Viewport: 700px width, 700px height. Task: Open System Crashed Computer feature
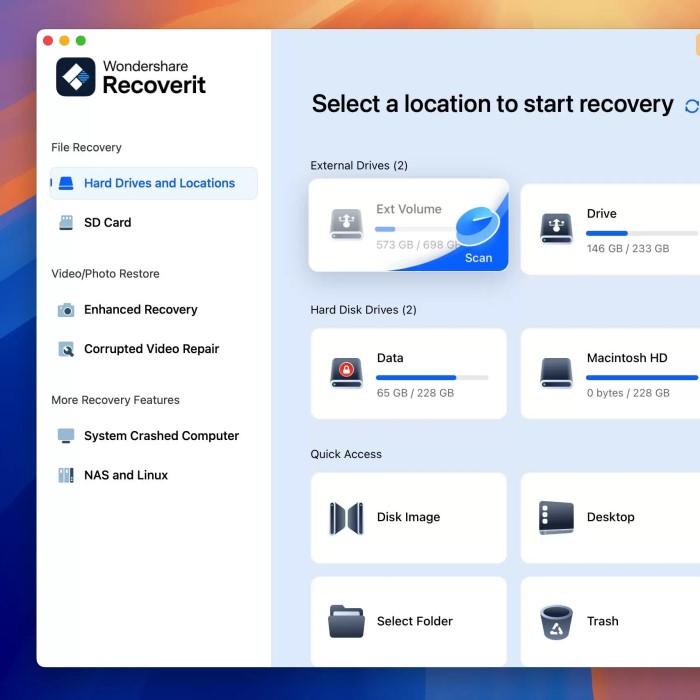pyautogui.click(x=154, y=436)
